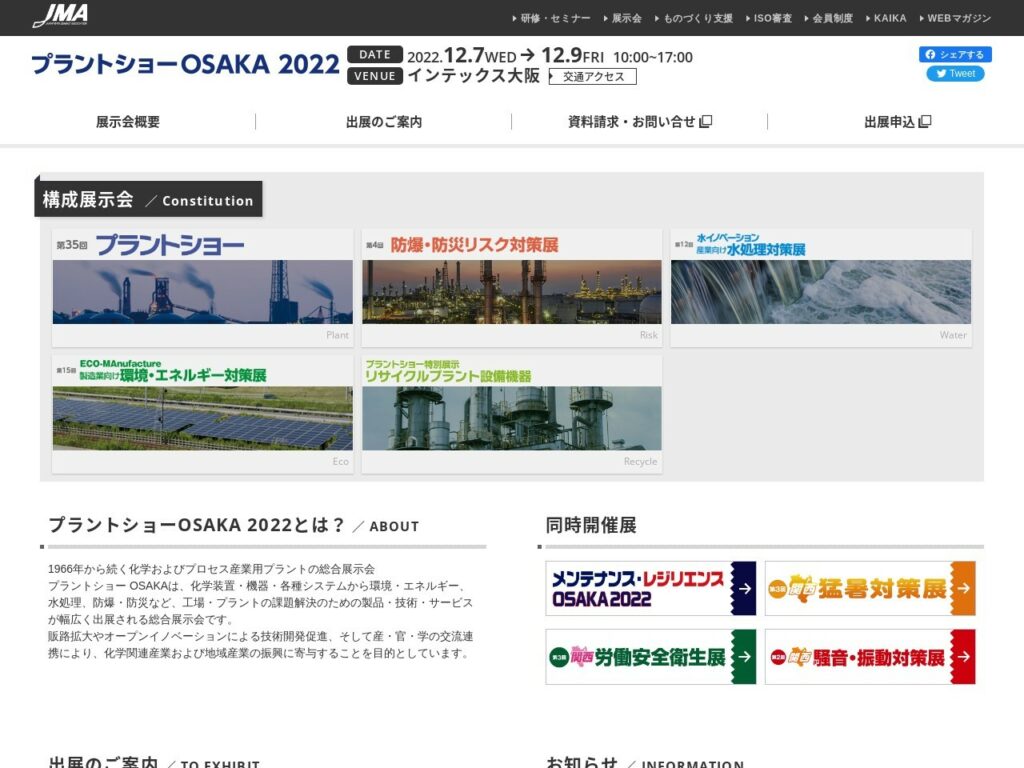Open WEBマガジン top menu link

coord(955,18)
